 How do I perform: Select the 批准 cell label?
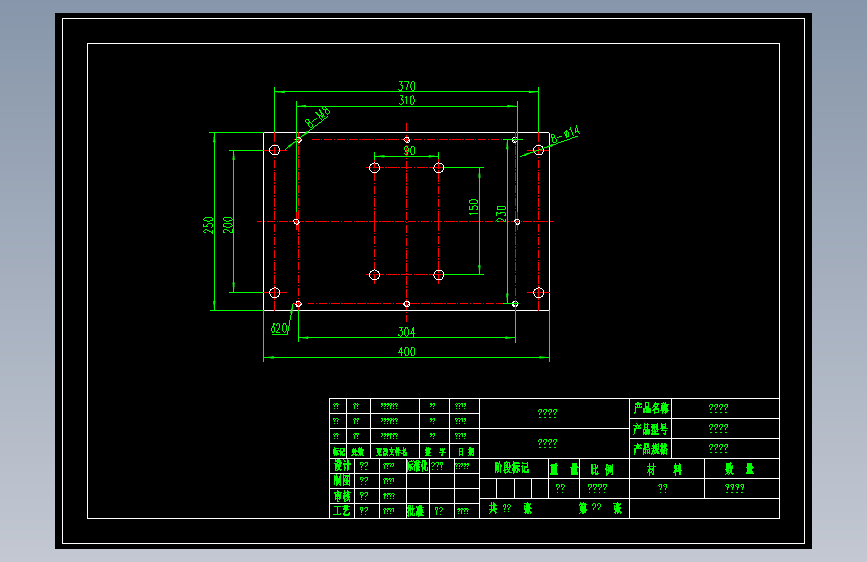(x=416, y=511)
